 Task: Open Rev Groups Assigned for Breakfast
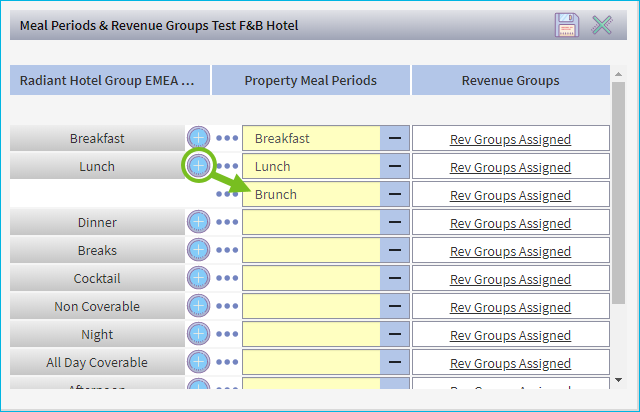(510, 139)
